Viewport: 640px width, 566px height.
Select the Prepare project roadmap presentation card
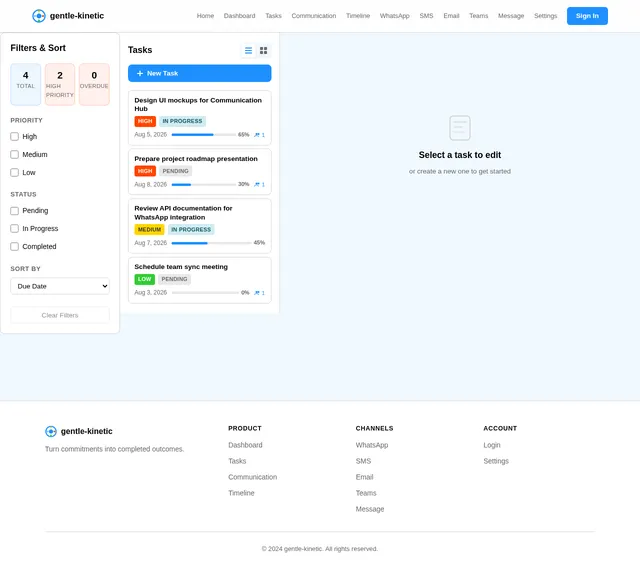tap(200, 172)
